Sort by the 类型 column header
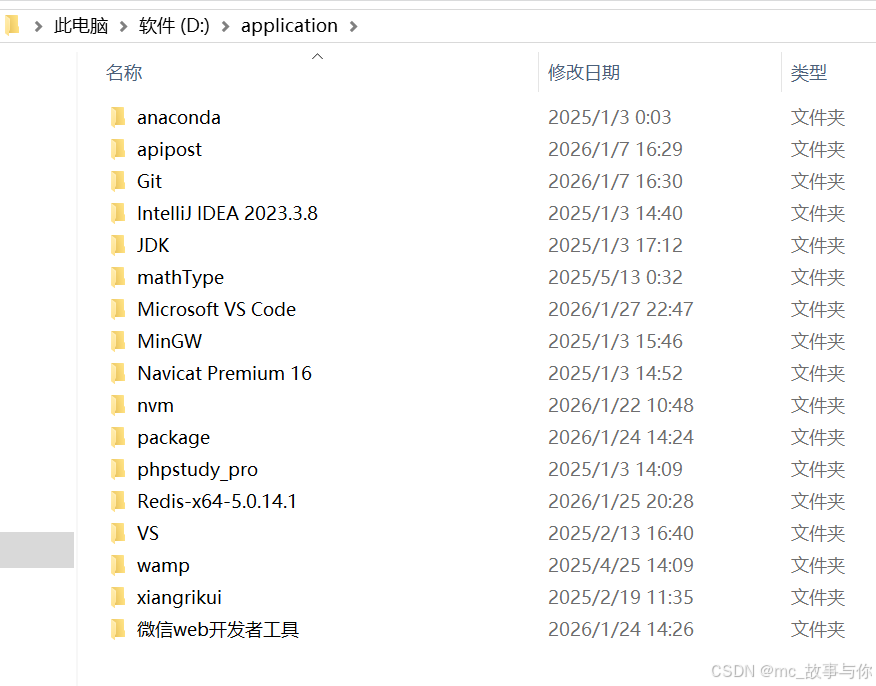This screenshot has width=876, height=686. [x=808, y=73]
